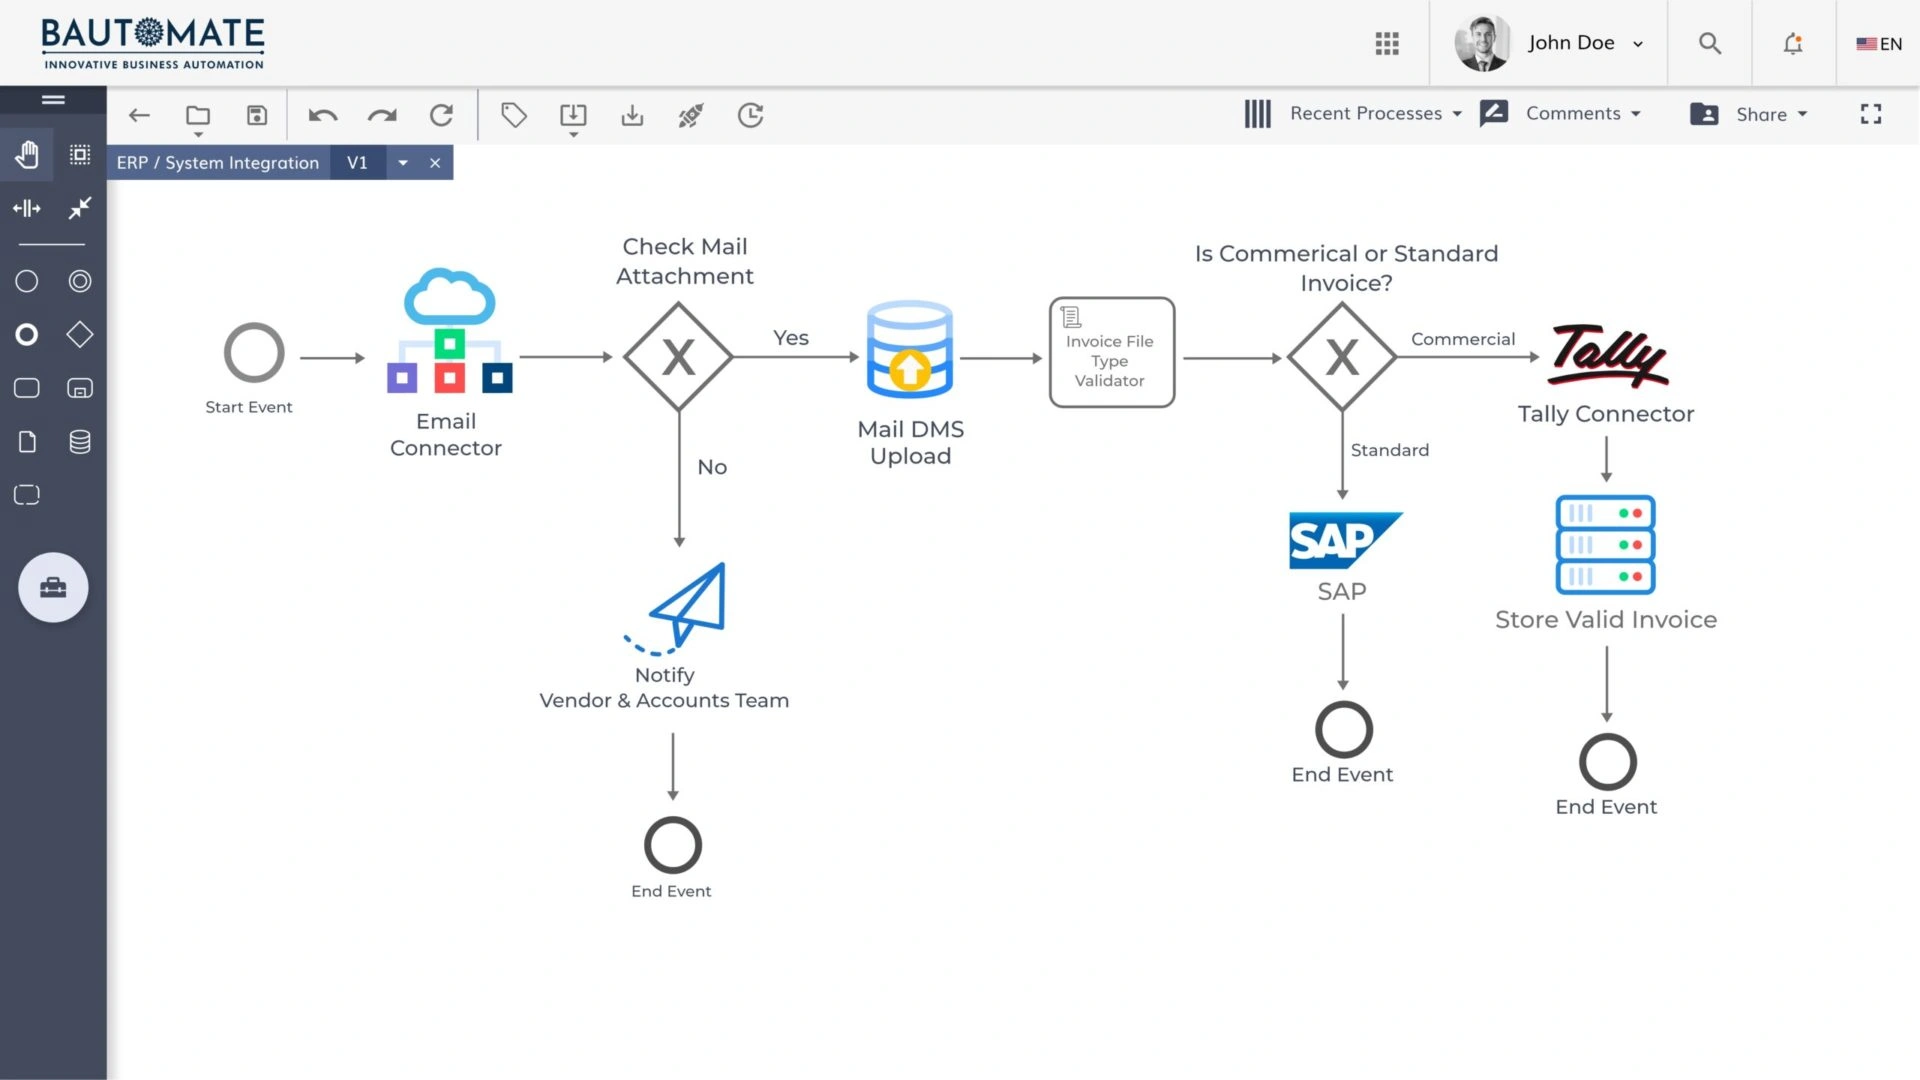Select the ERP / System Integration tab
The image size is (1920, 1080).
click(217, 162)
